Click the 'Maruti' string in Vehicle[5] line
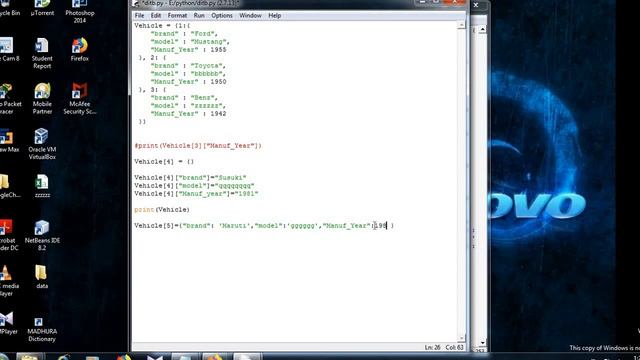This screenshot has height=360, width=640. [x=235, y=226]
